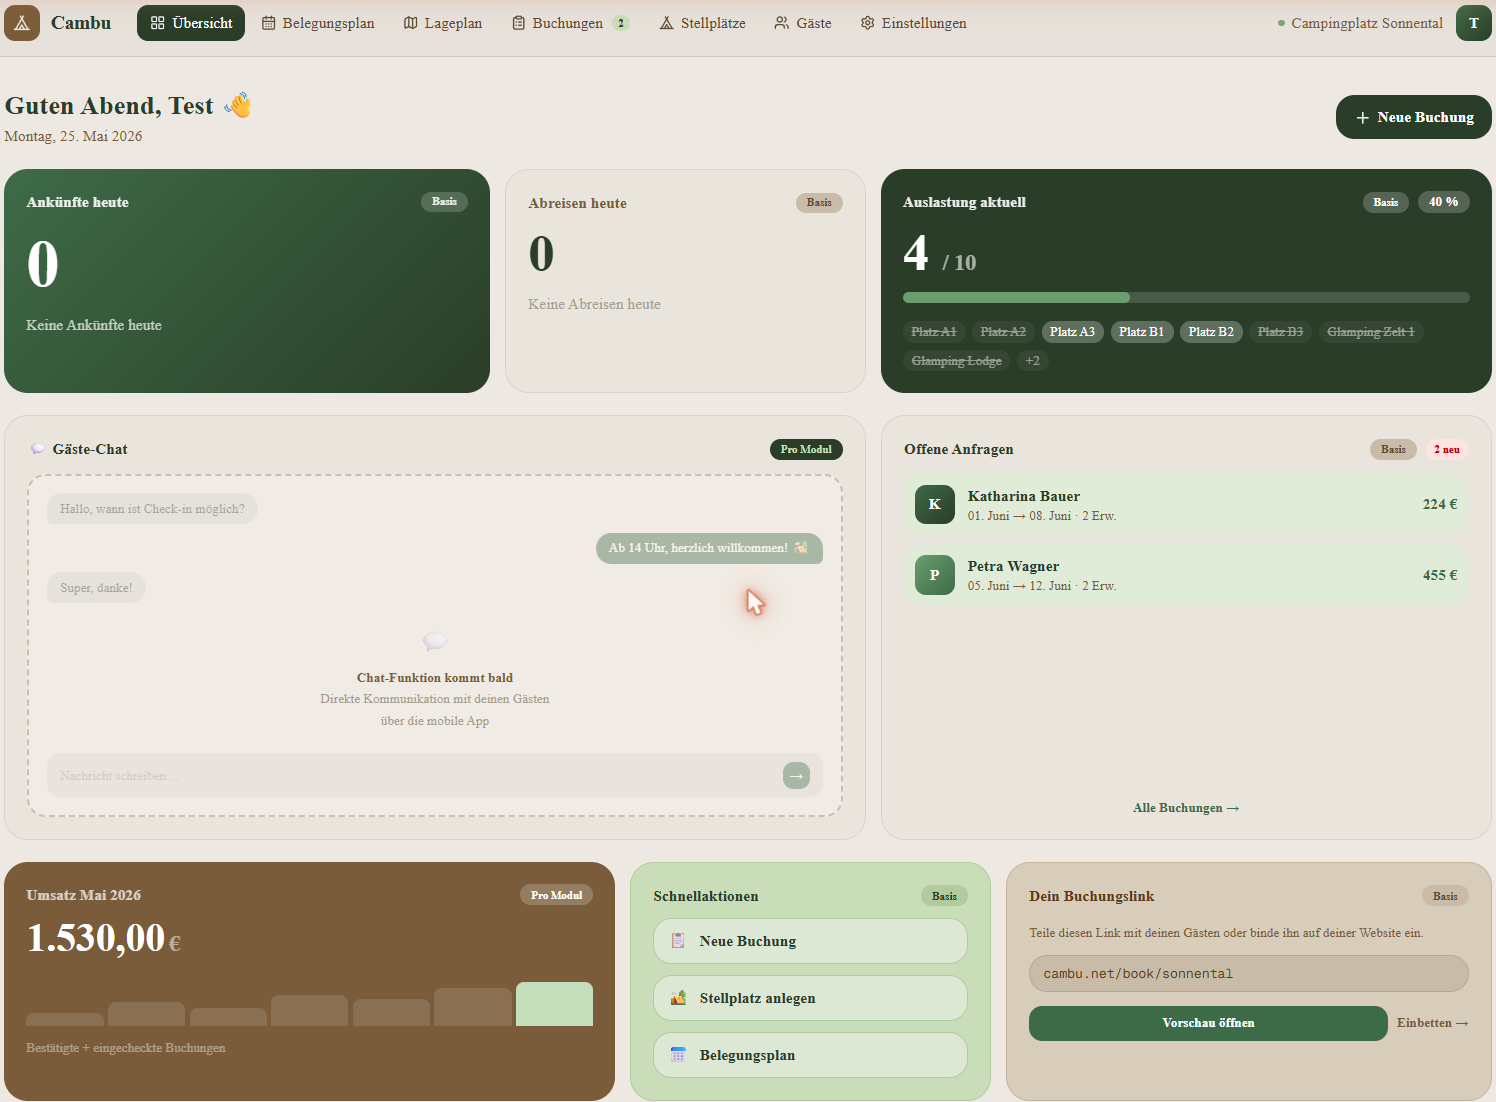Screen dimensions: 1496x1102
Task: Send chat message arrow button
Action: tap(796, 775)
